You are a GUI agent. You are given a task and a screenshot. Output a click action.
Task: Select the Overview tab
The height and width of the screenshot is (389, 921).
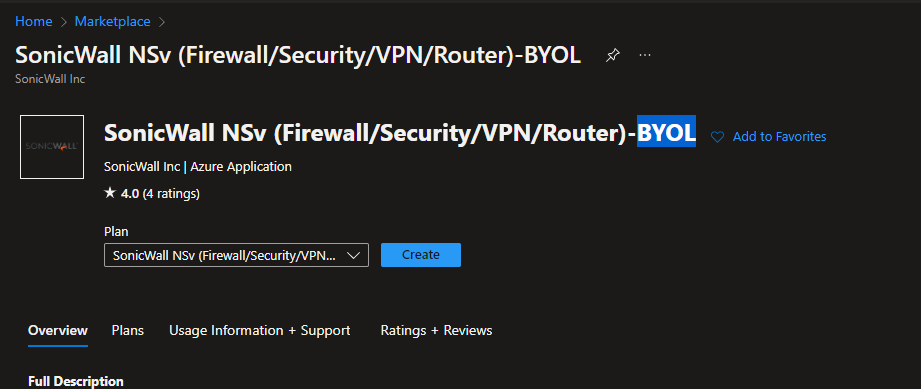(58, 330)
